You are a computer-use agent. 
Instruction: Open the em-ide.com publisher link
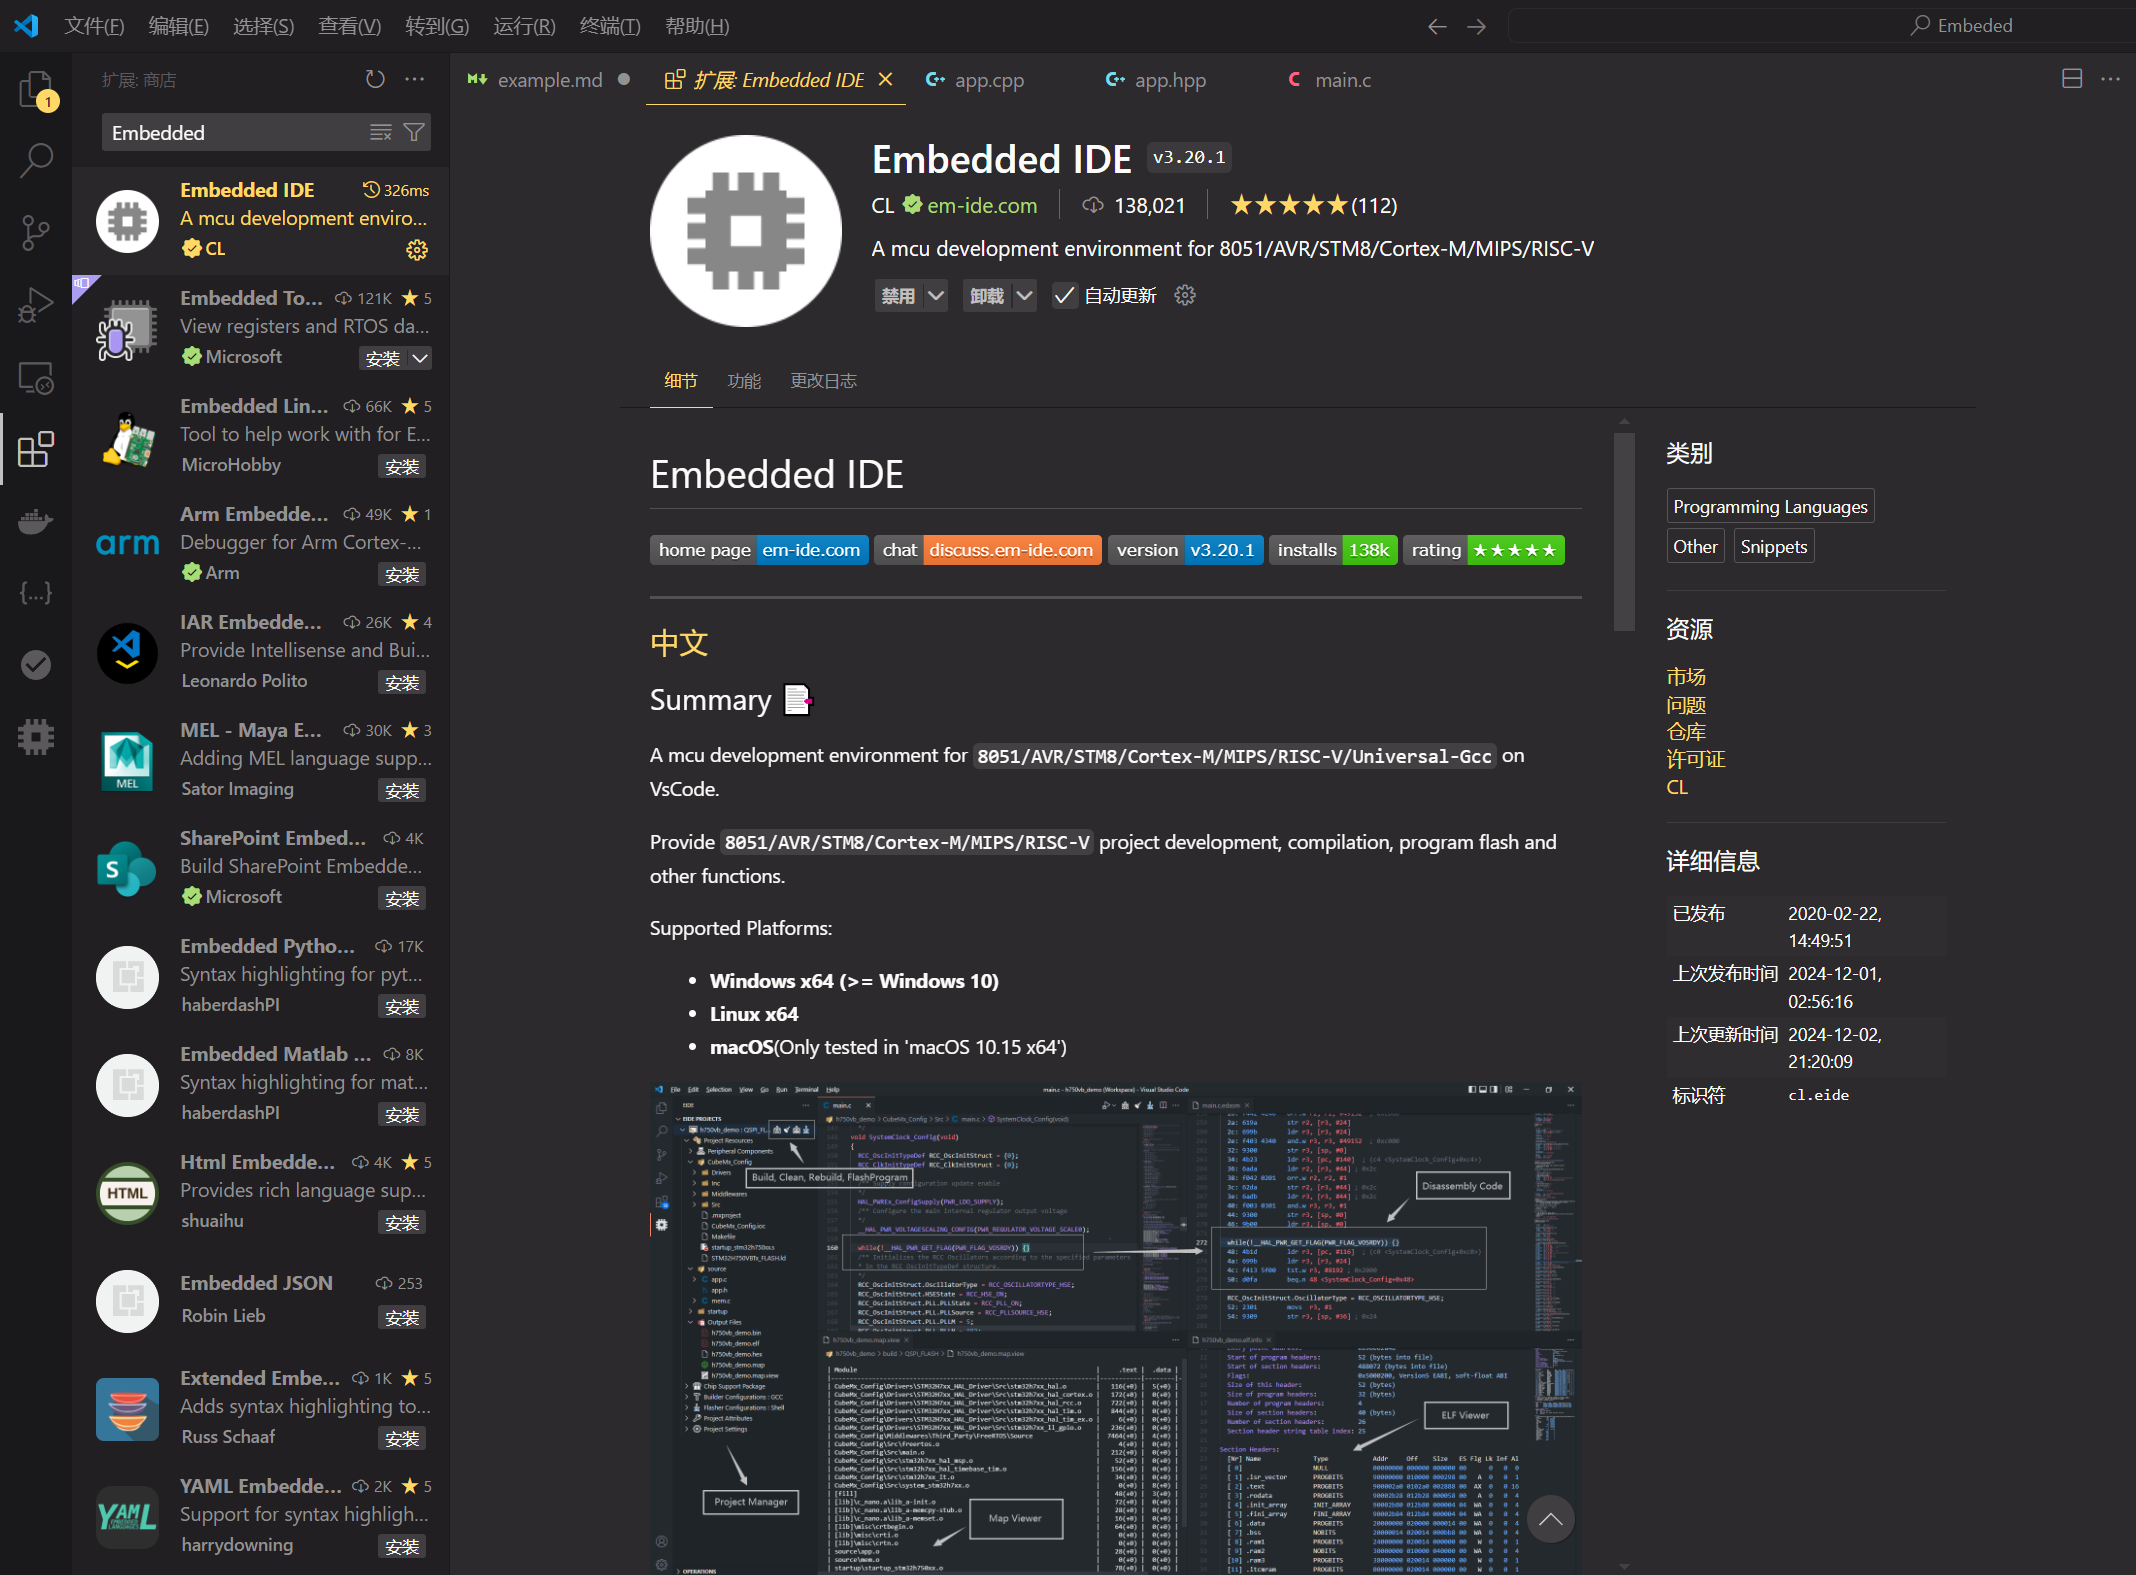(981, 205)
